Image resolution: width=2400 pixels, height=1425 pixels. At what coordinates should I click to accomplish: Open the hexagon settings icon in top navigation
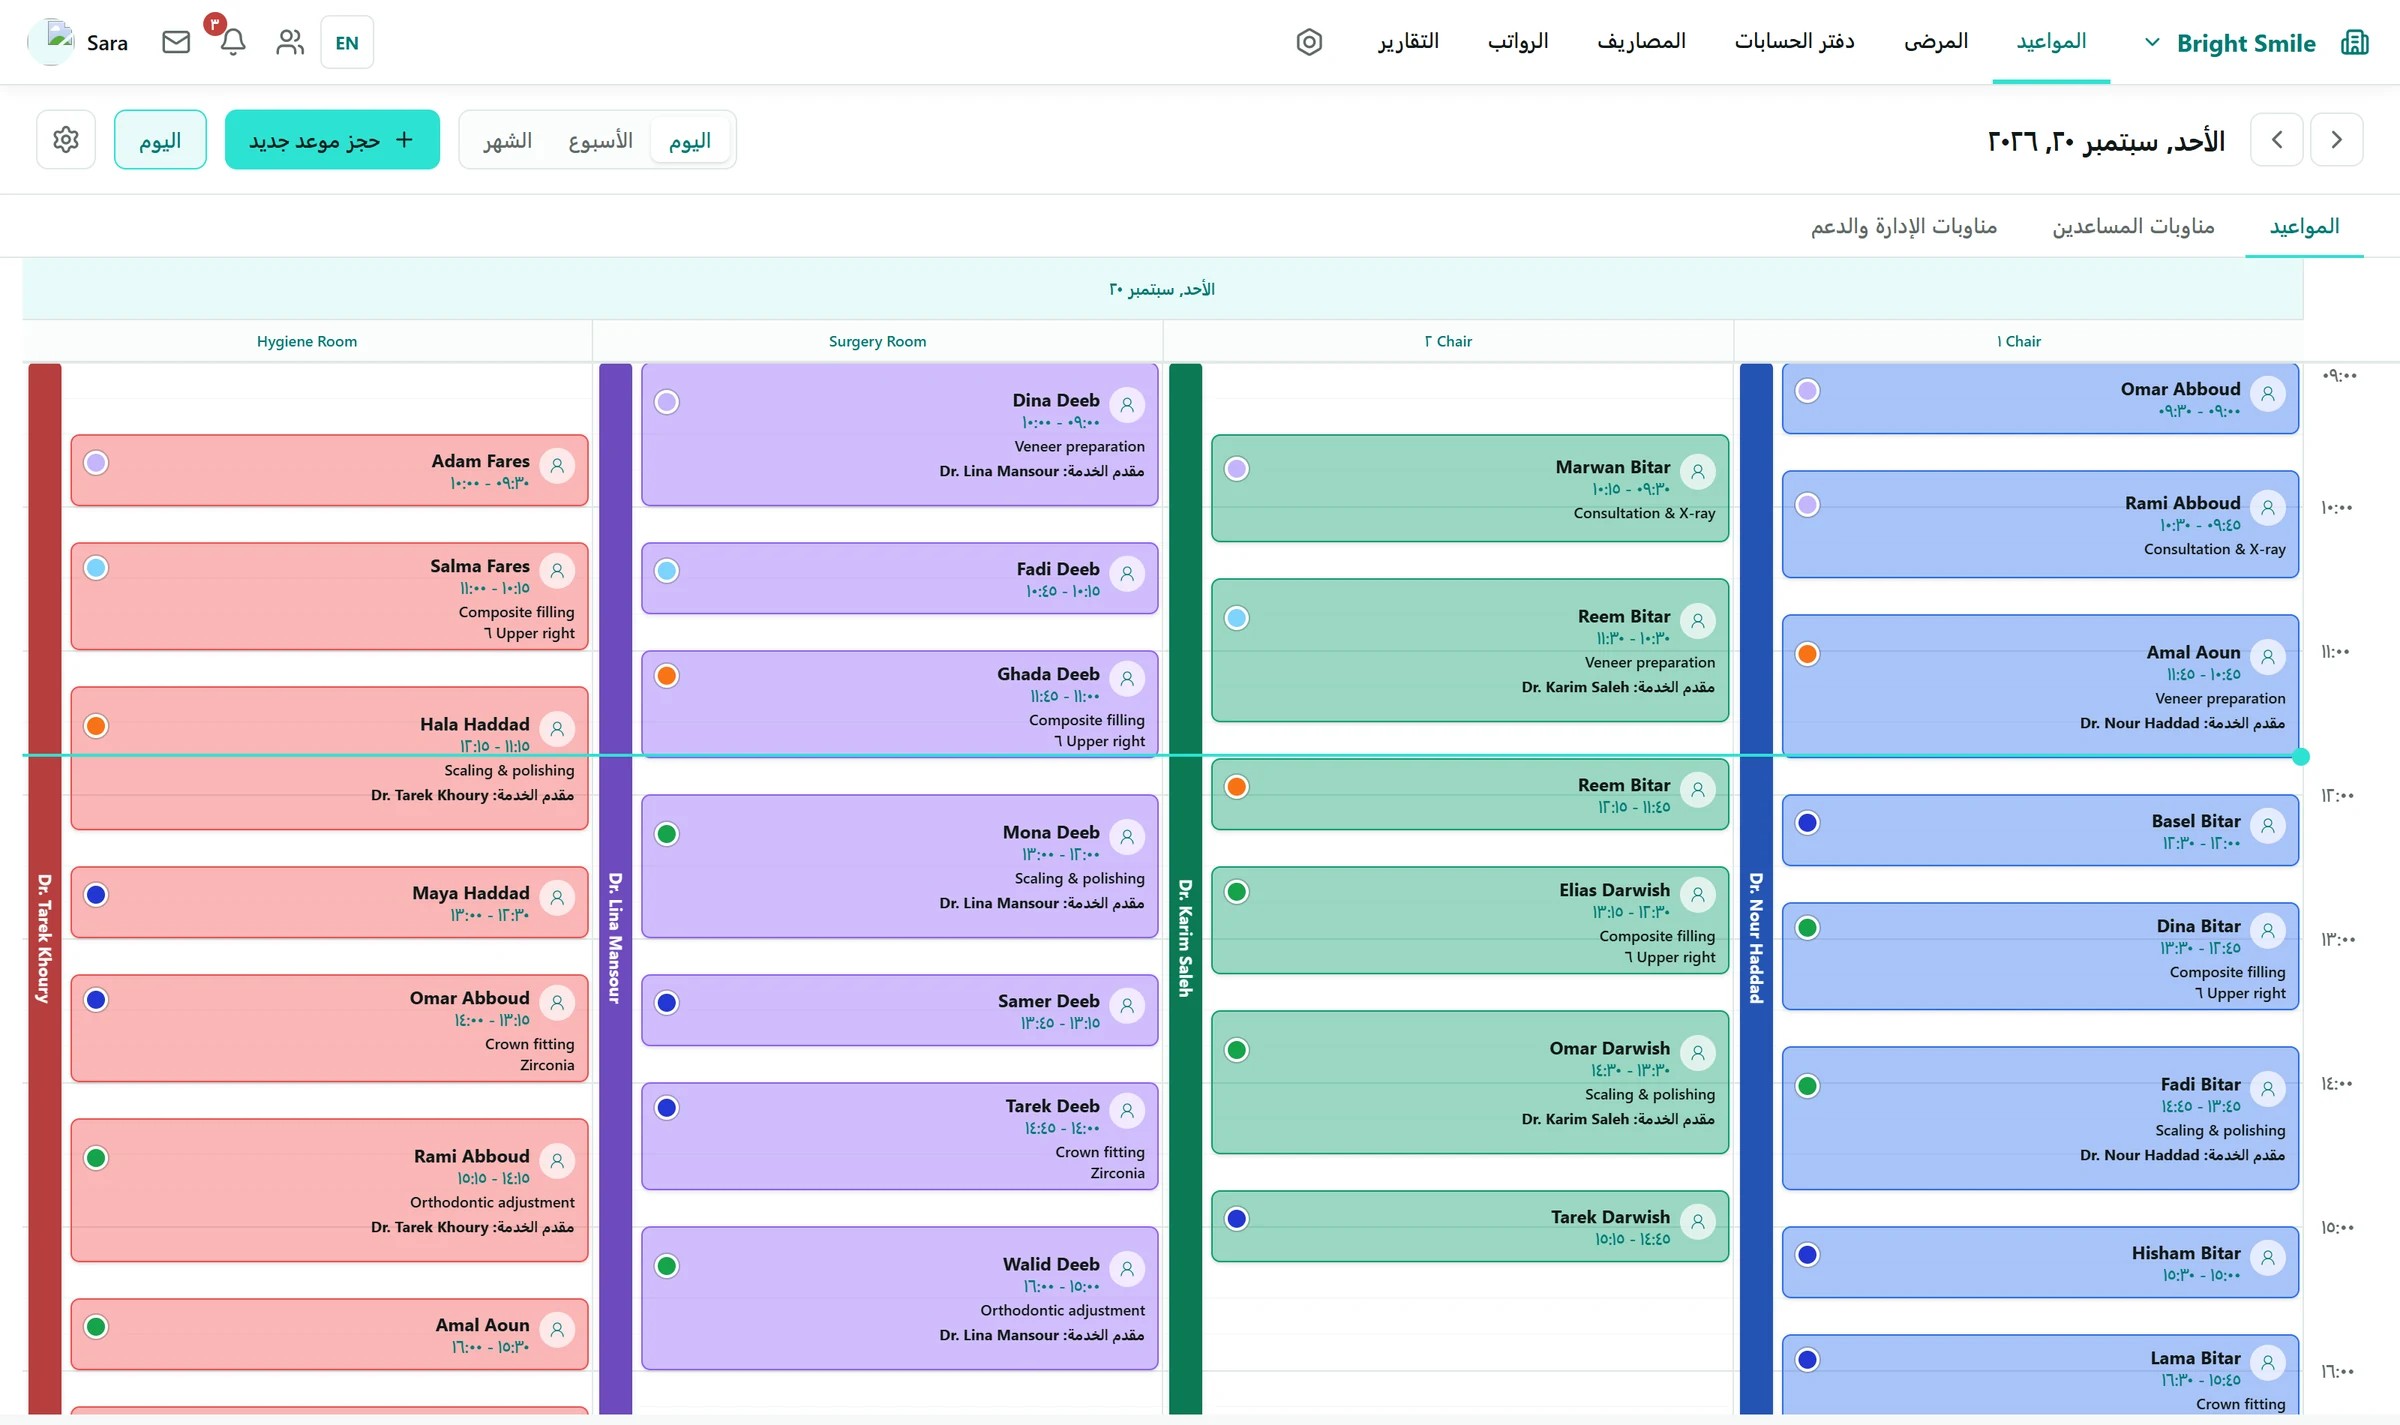pos(1309,42)
